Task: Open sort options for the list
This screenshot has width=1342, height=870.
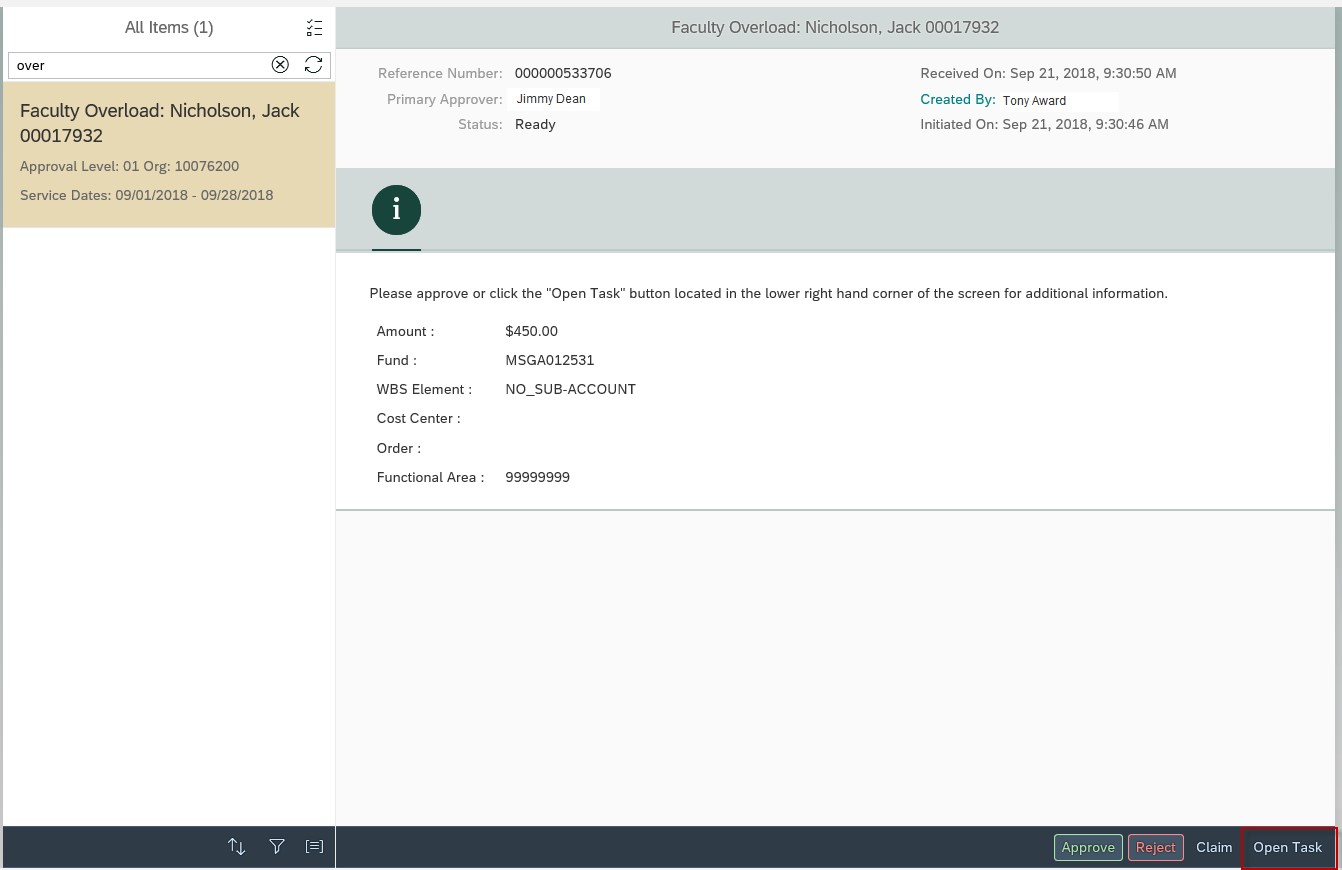Action: 237,847
